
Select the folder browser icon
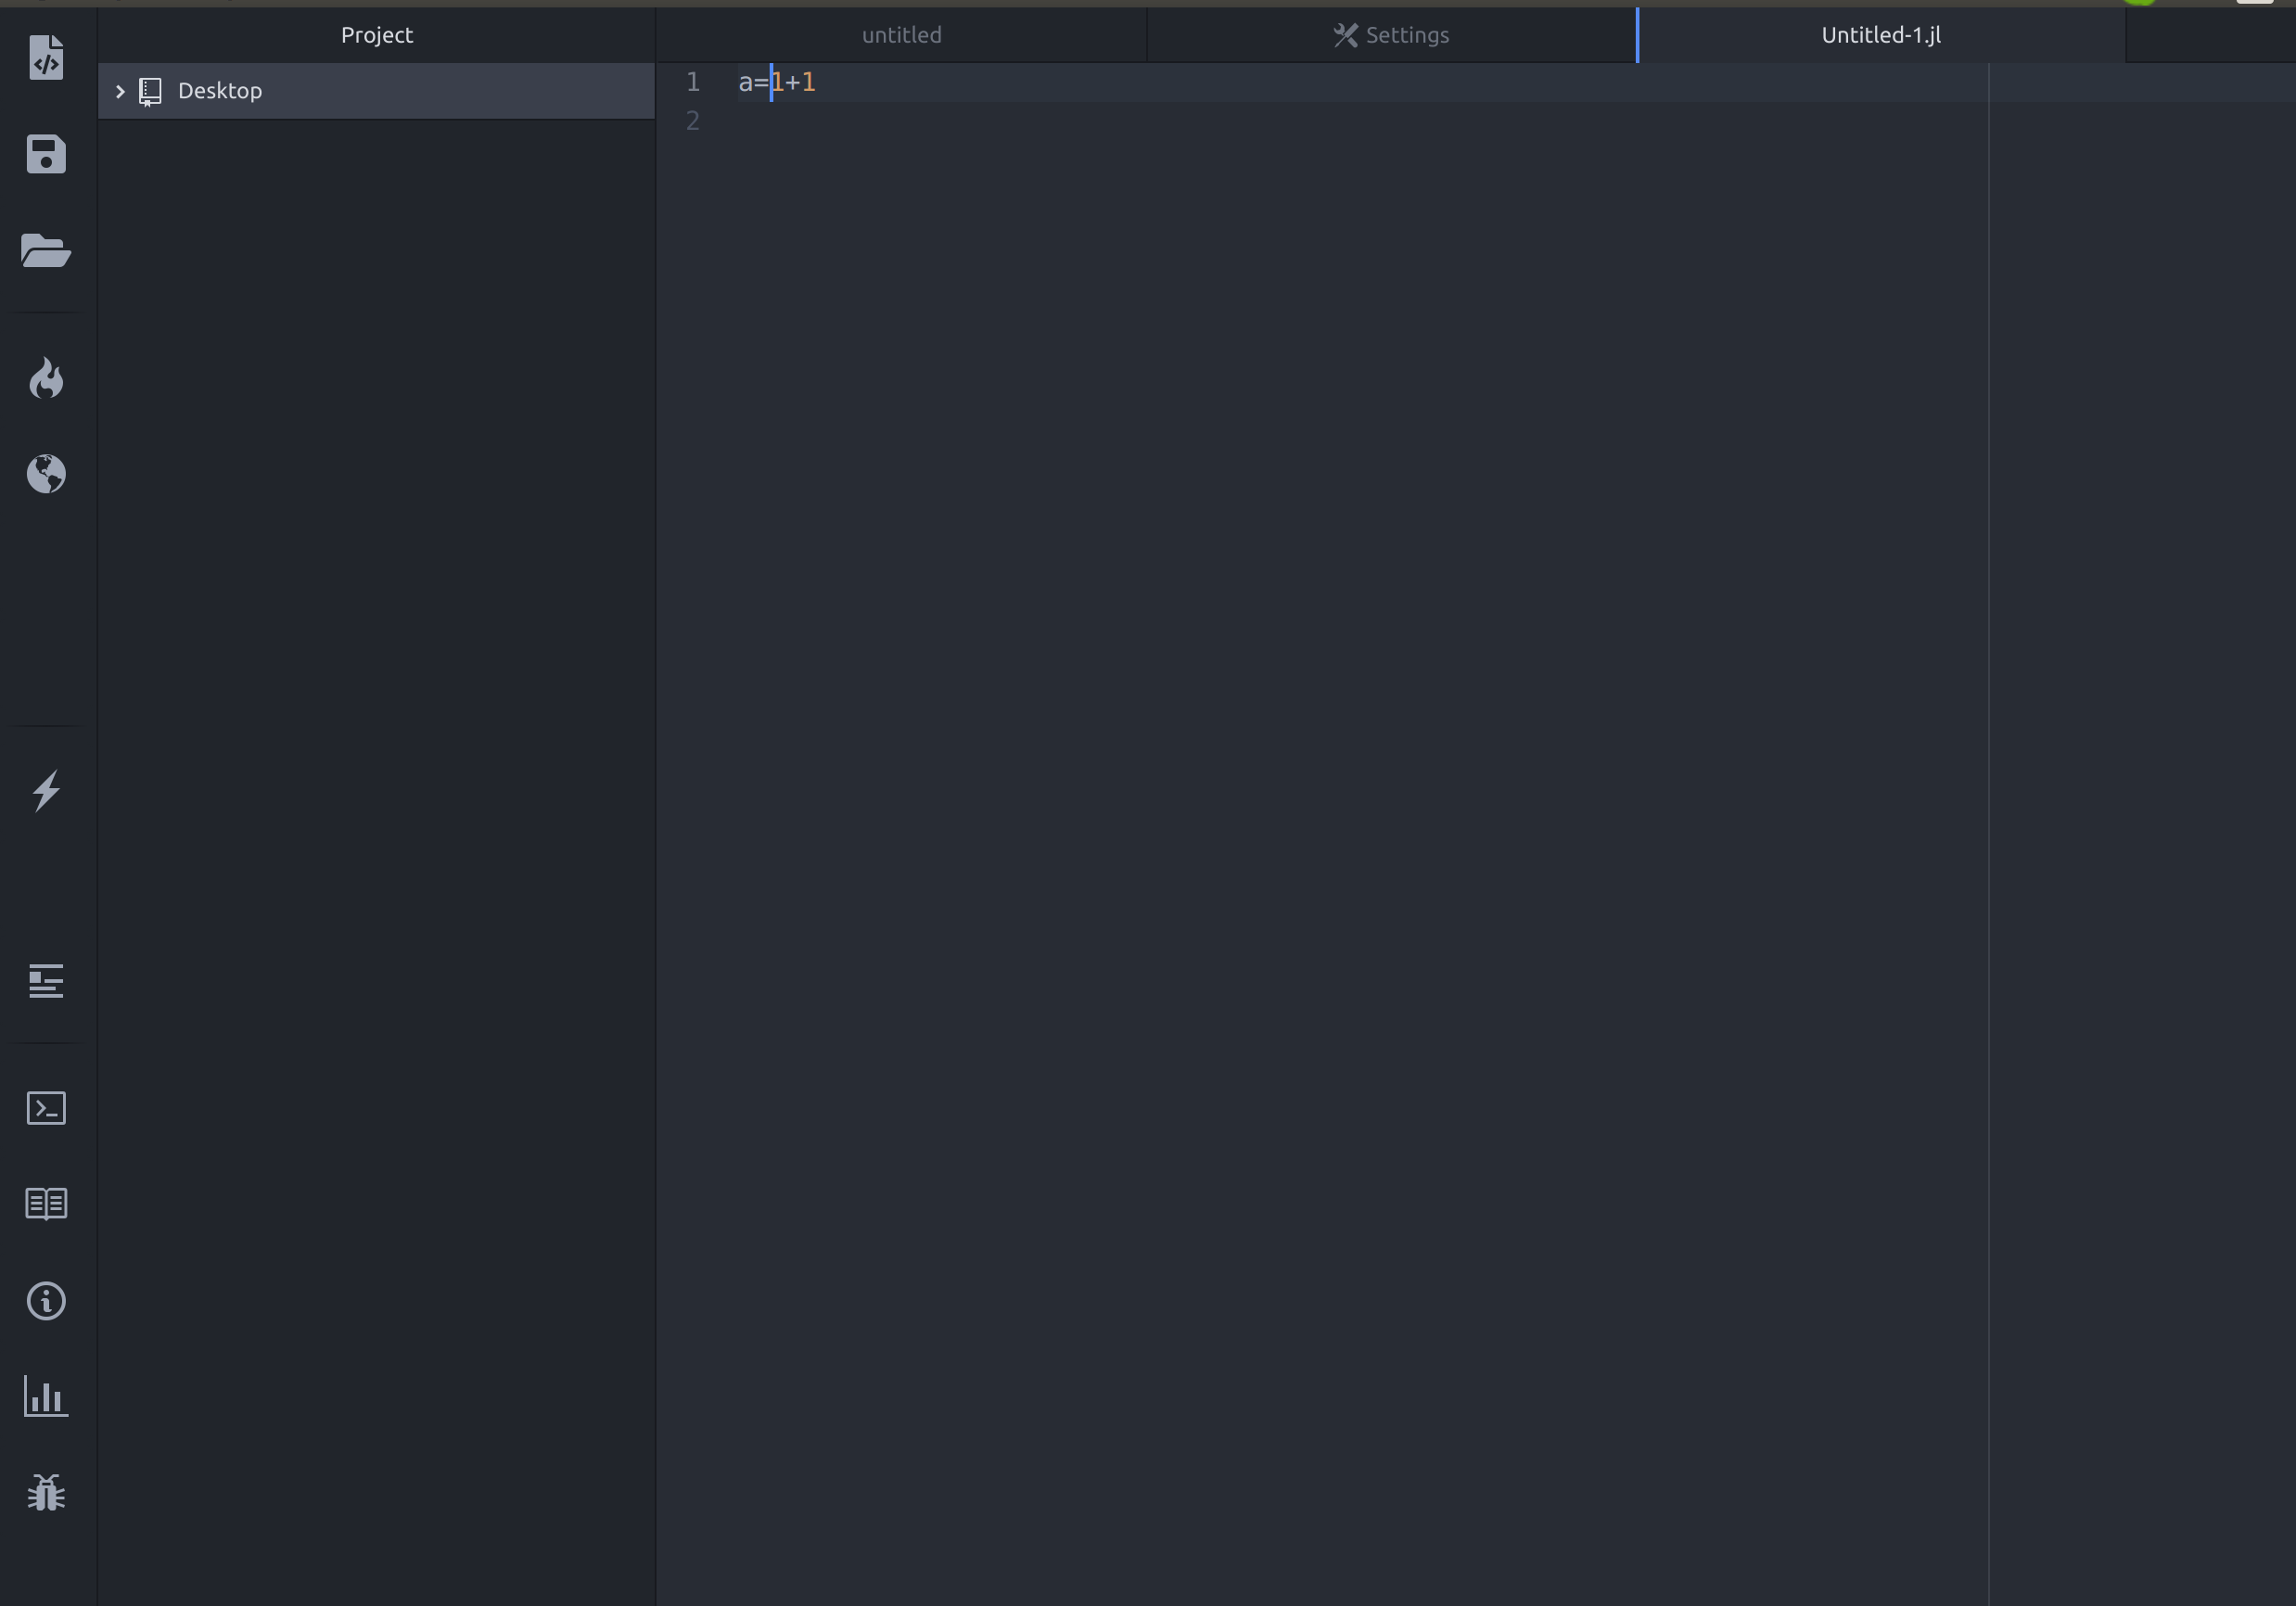[47, 251]
